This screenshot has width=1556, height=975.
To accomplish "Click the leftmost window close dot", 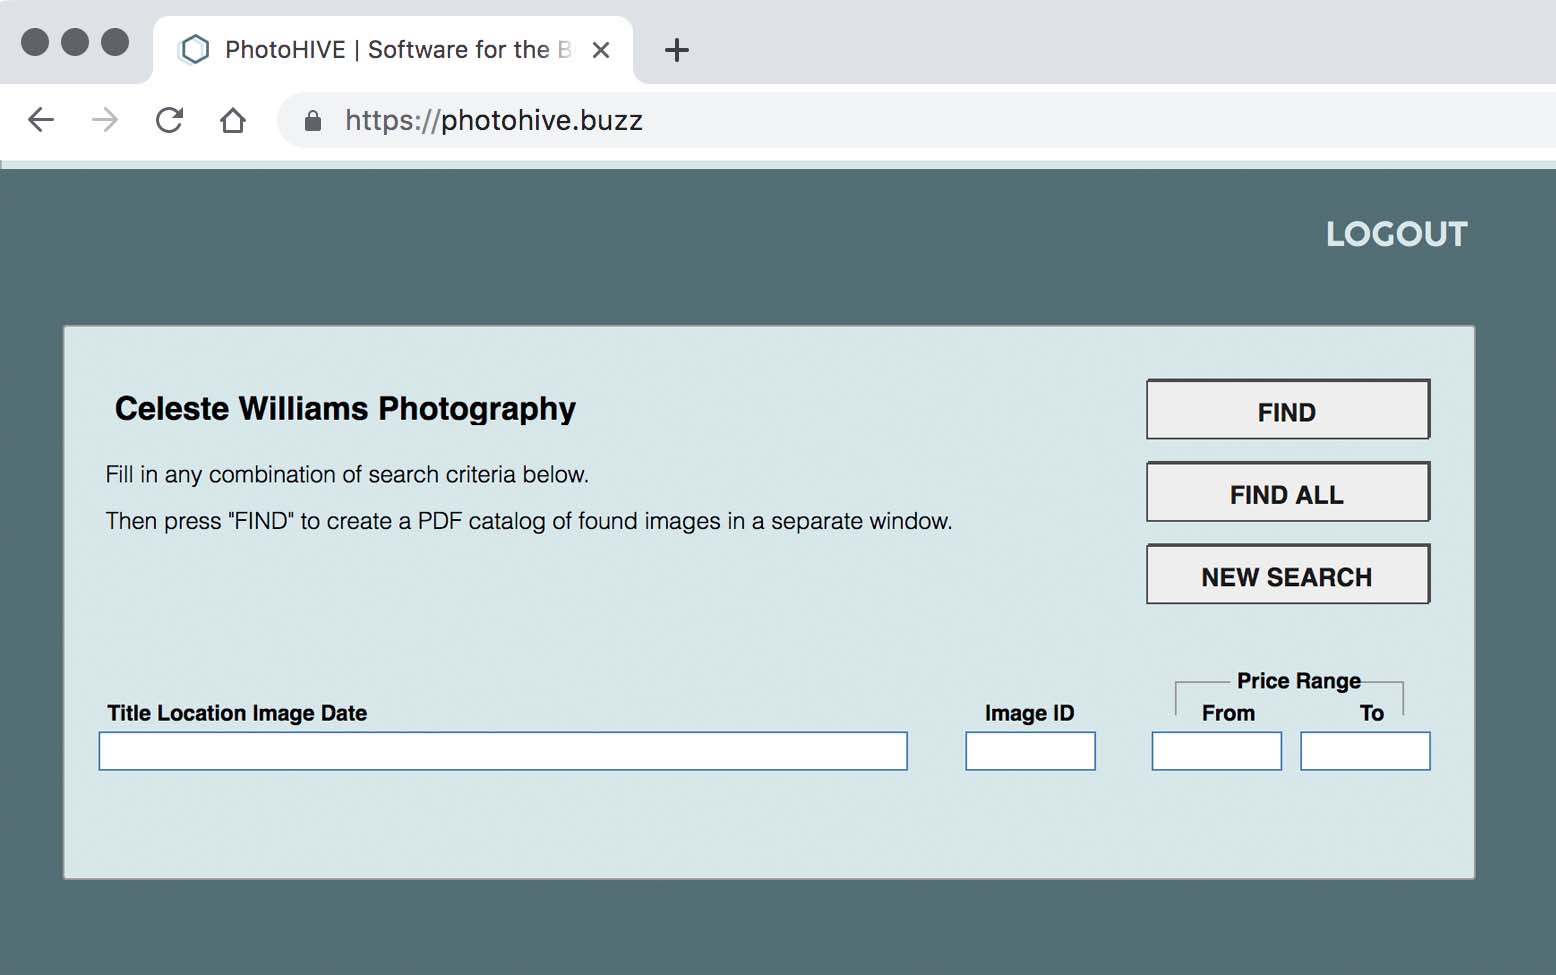I will pos(35,42).
